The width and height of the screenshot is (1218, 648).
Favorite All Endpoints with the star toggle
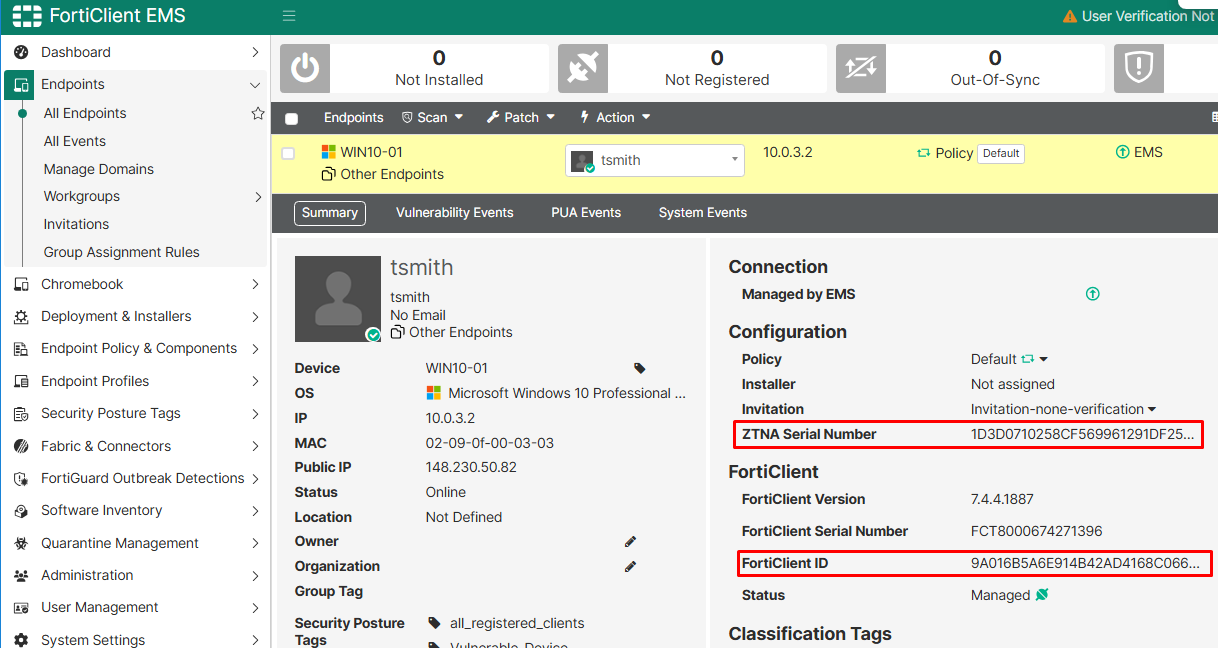click(x=258, y=113)
